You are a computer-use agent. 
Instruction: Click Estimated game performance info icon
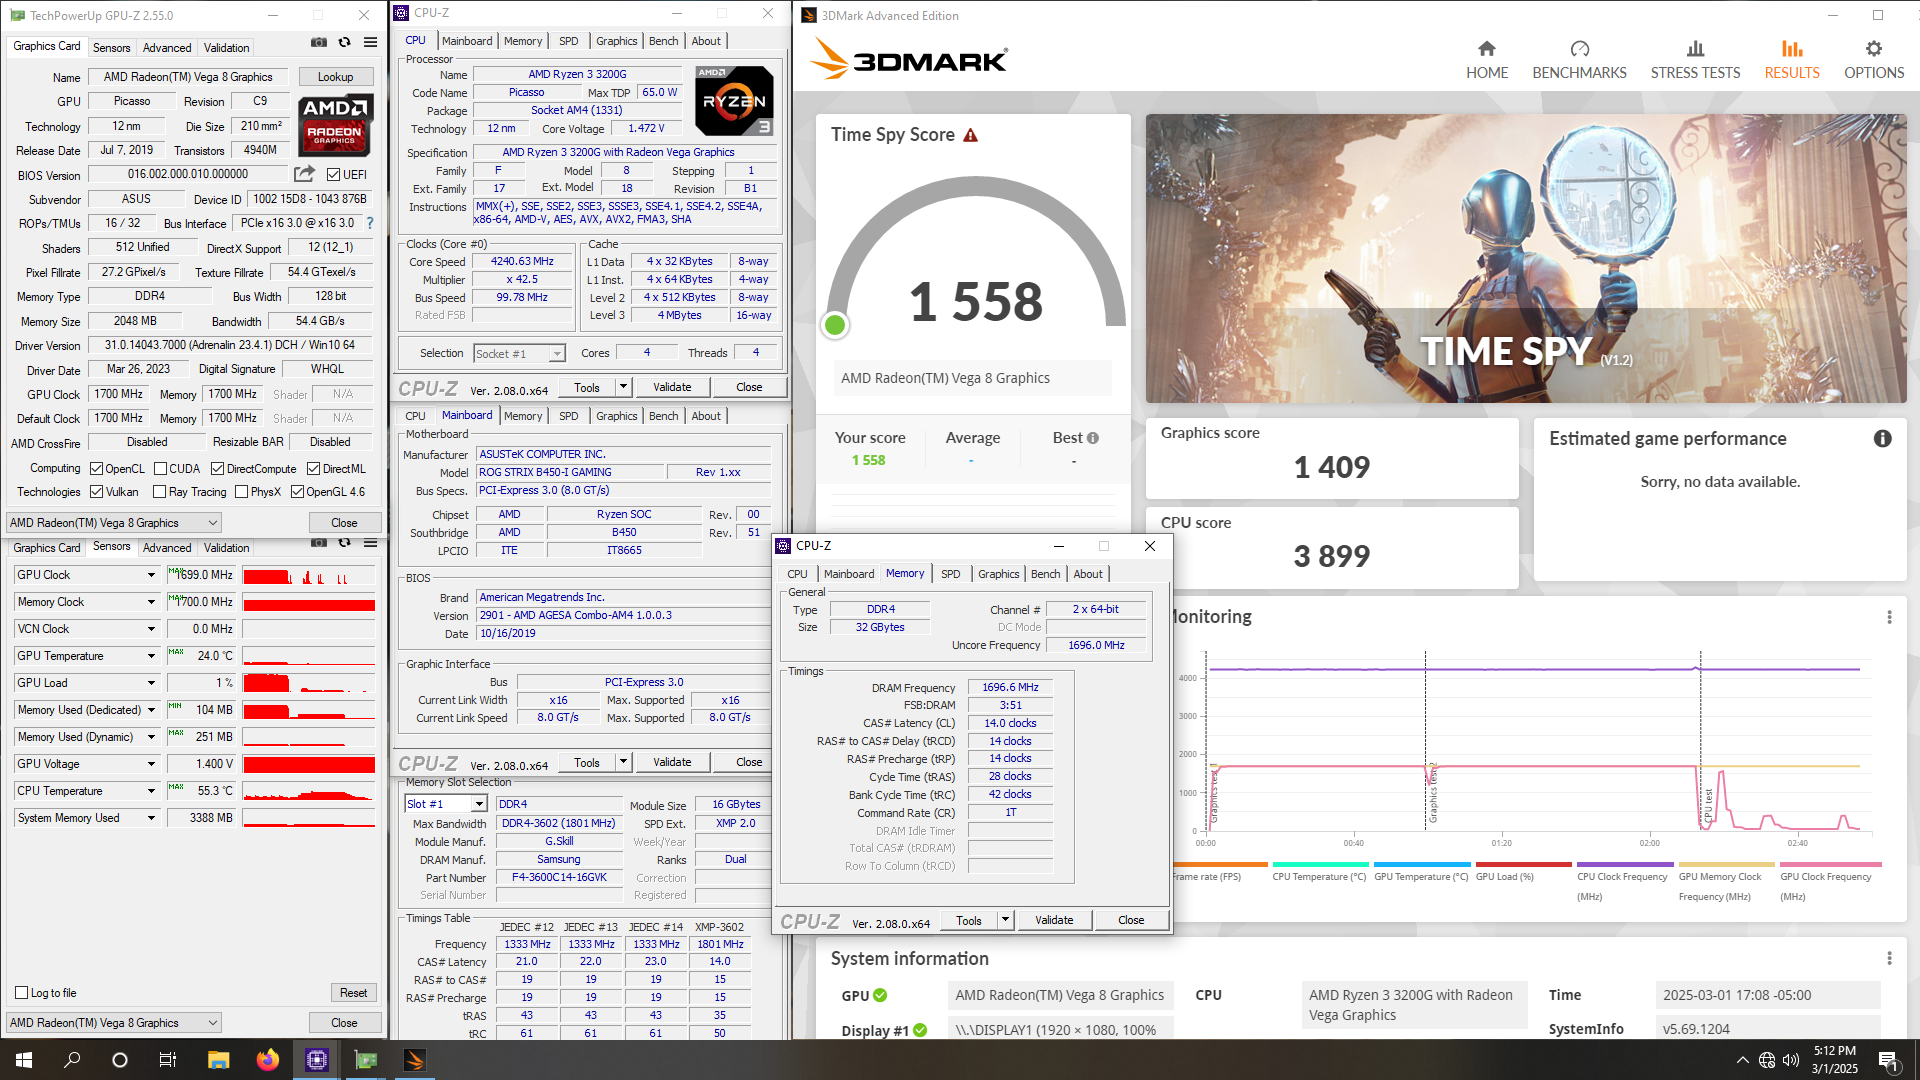point(1882,439)
